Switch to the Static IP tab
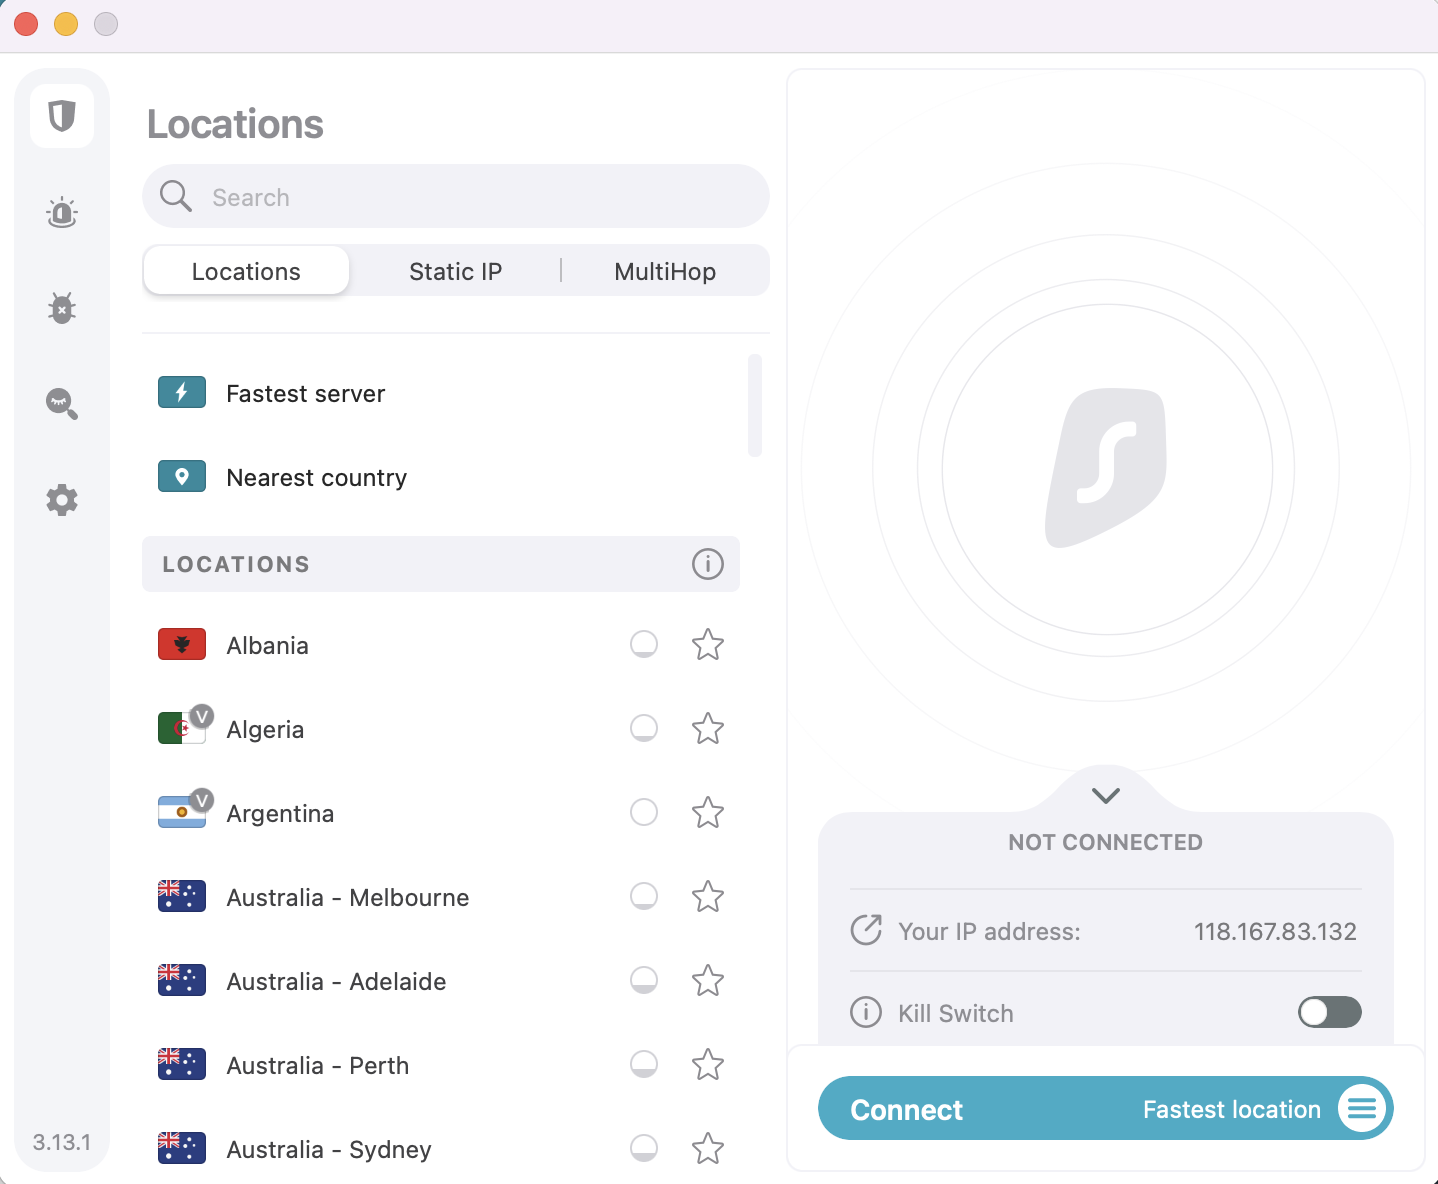Image resolution: width=1438 pixels, height=1184 pixels. (x=456, y=271)
